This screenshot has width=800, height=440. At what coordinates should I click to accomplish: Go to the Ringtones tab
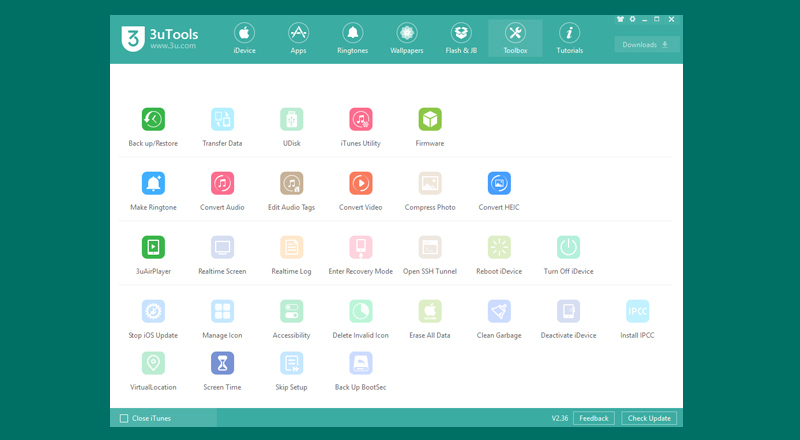coord(352,38)
